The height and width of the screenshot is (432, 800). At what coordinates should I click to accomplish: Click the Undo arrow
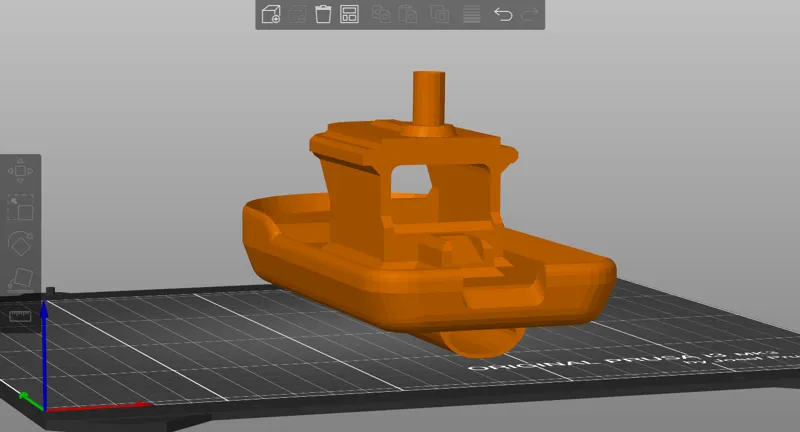503,14
